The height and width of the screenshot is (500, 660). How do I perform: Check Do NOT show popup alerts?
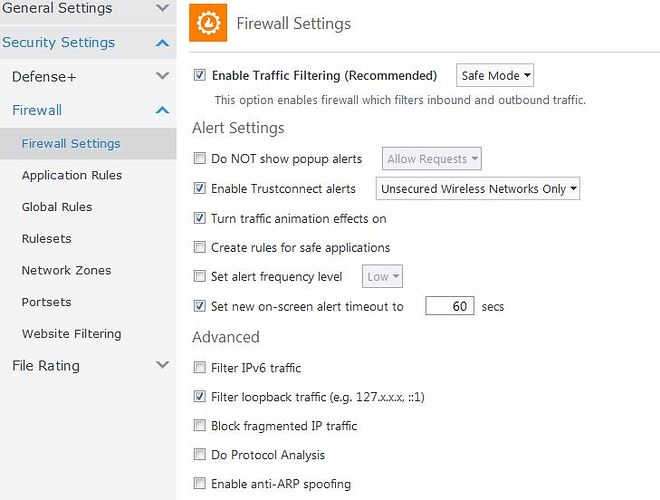click(200, 158)
